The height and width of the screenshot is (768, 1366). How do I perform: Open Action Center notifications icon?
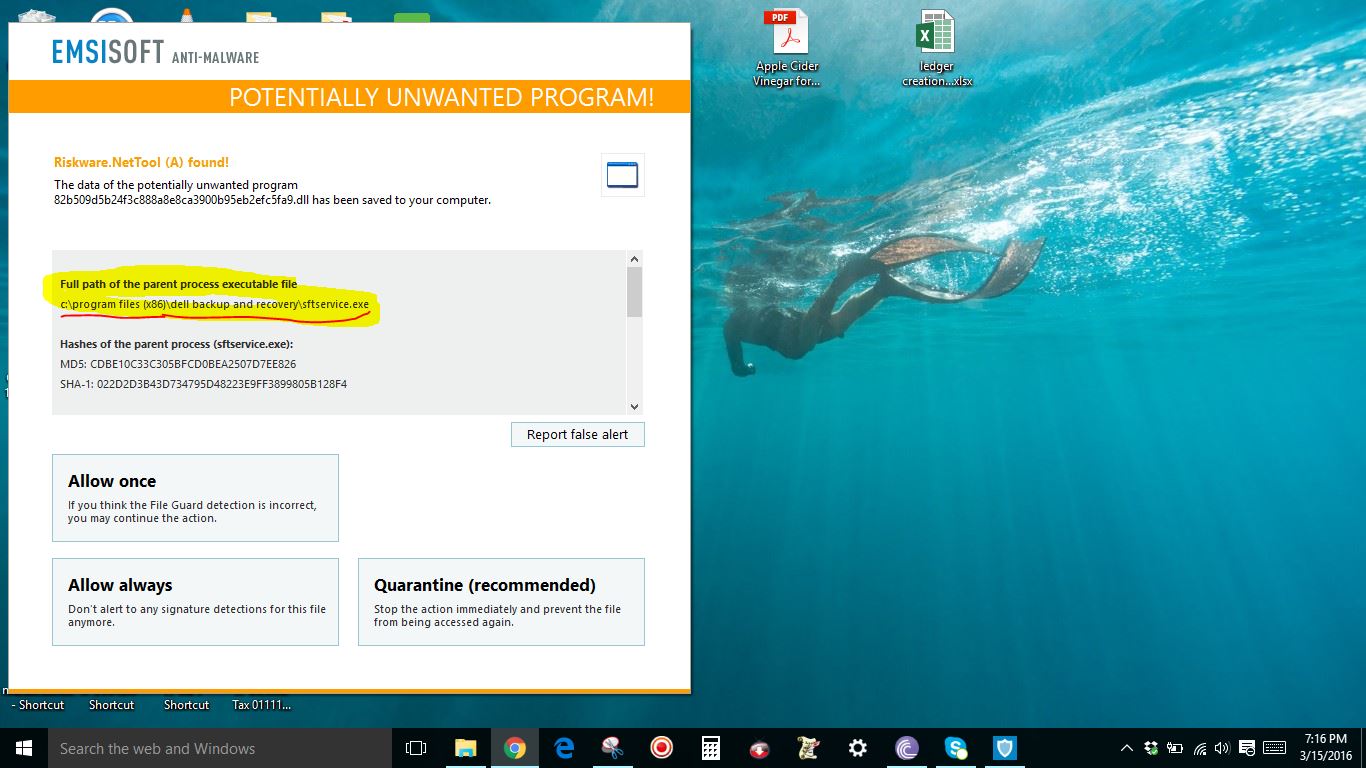[1247, 748]
